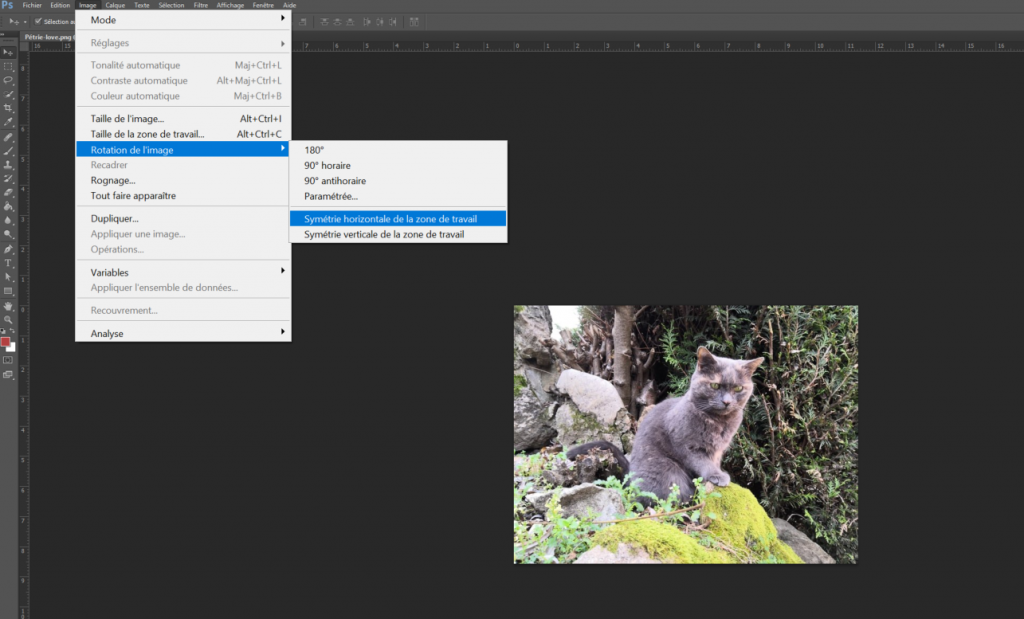This screenshot has height=619, width=1024.
Task: Open the Fichier menu
Action: (x=32, y=5)
